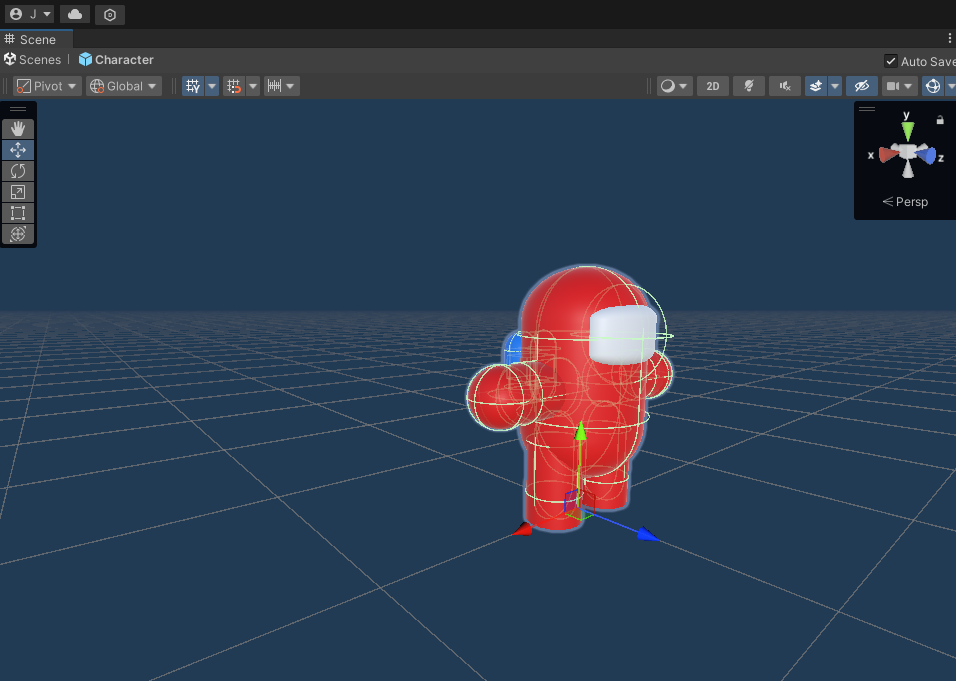
Task: Select the character's white visor
Action: (x=622, y=335)
